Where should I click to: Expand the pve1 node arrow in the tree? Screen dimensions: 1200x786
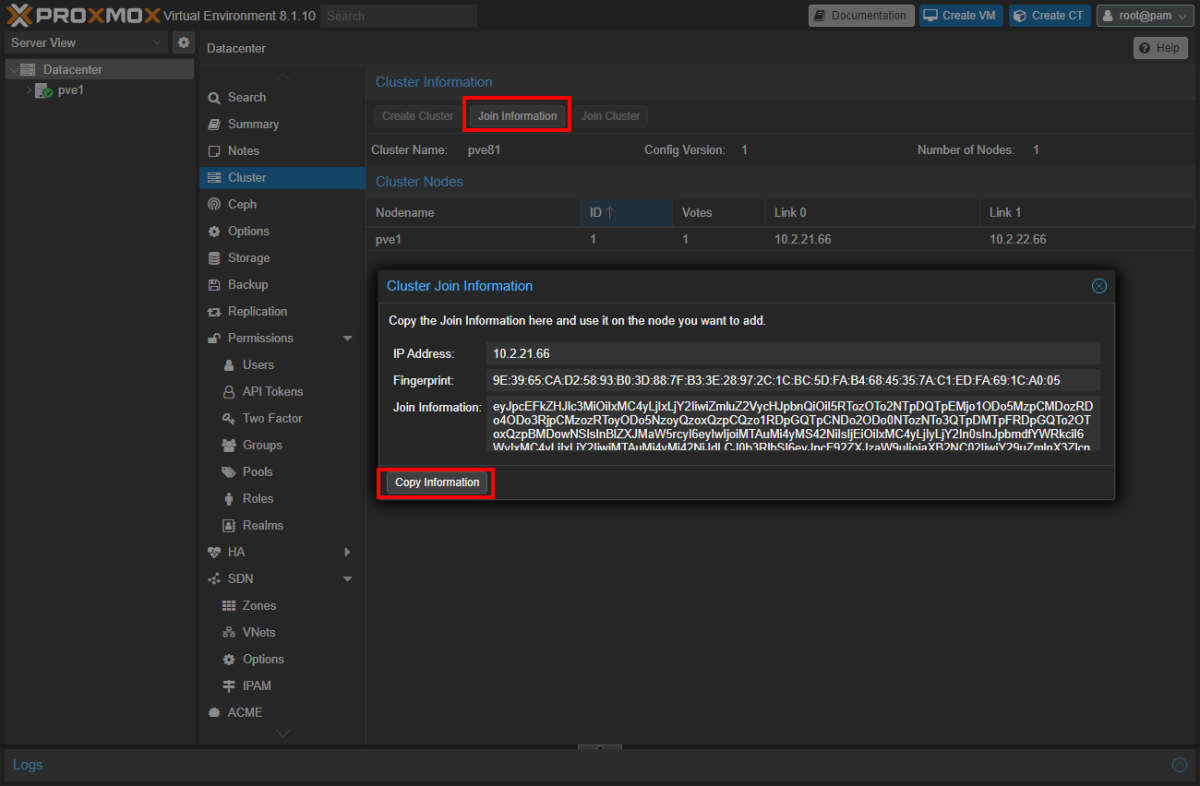point(28,90)
